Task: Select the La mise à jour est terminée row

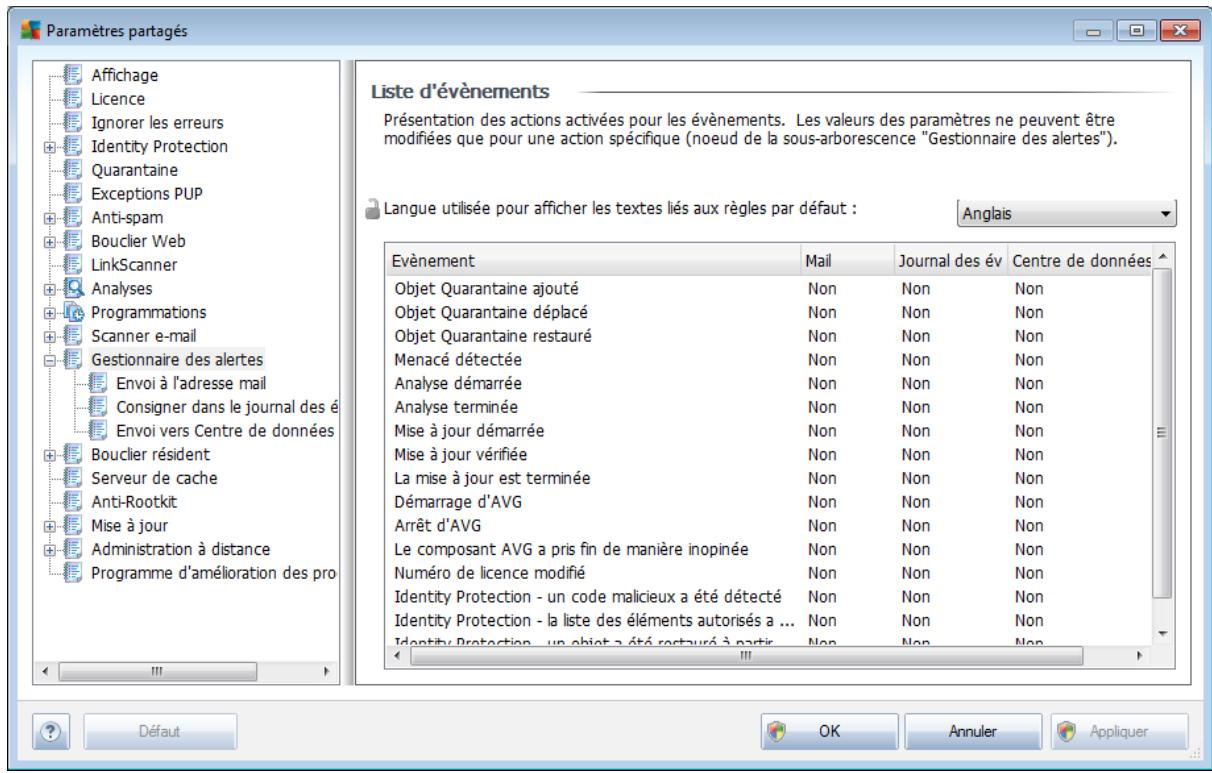Action: pos(770,477)
